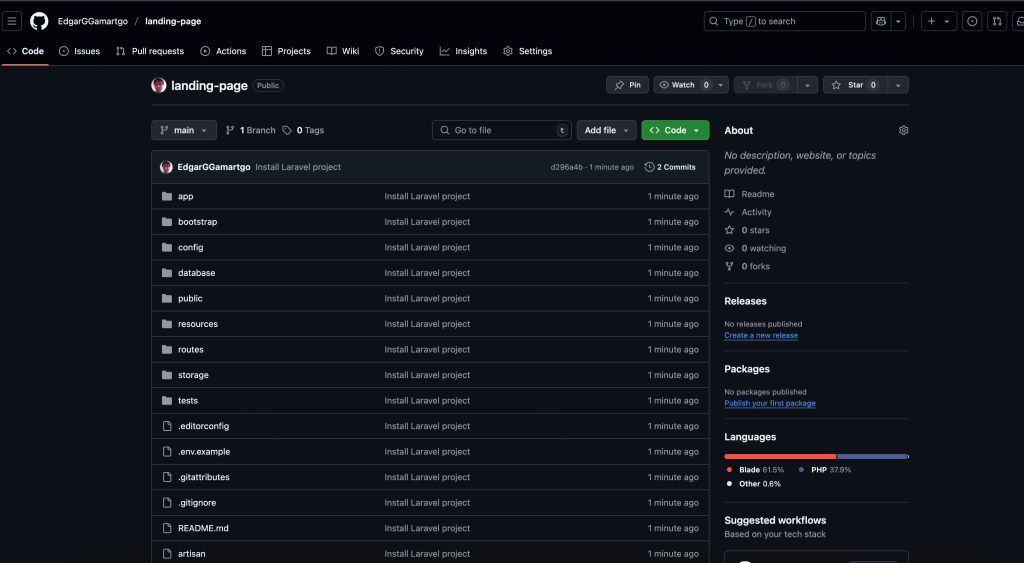Image resolution: width=1024 pixels, height=563 pixels.
Task: Go to the Insights tab
Action: 463,51
